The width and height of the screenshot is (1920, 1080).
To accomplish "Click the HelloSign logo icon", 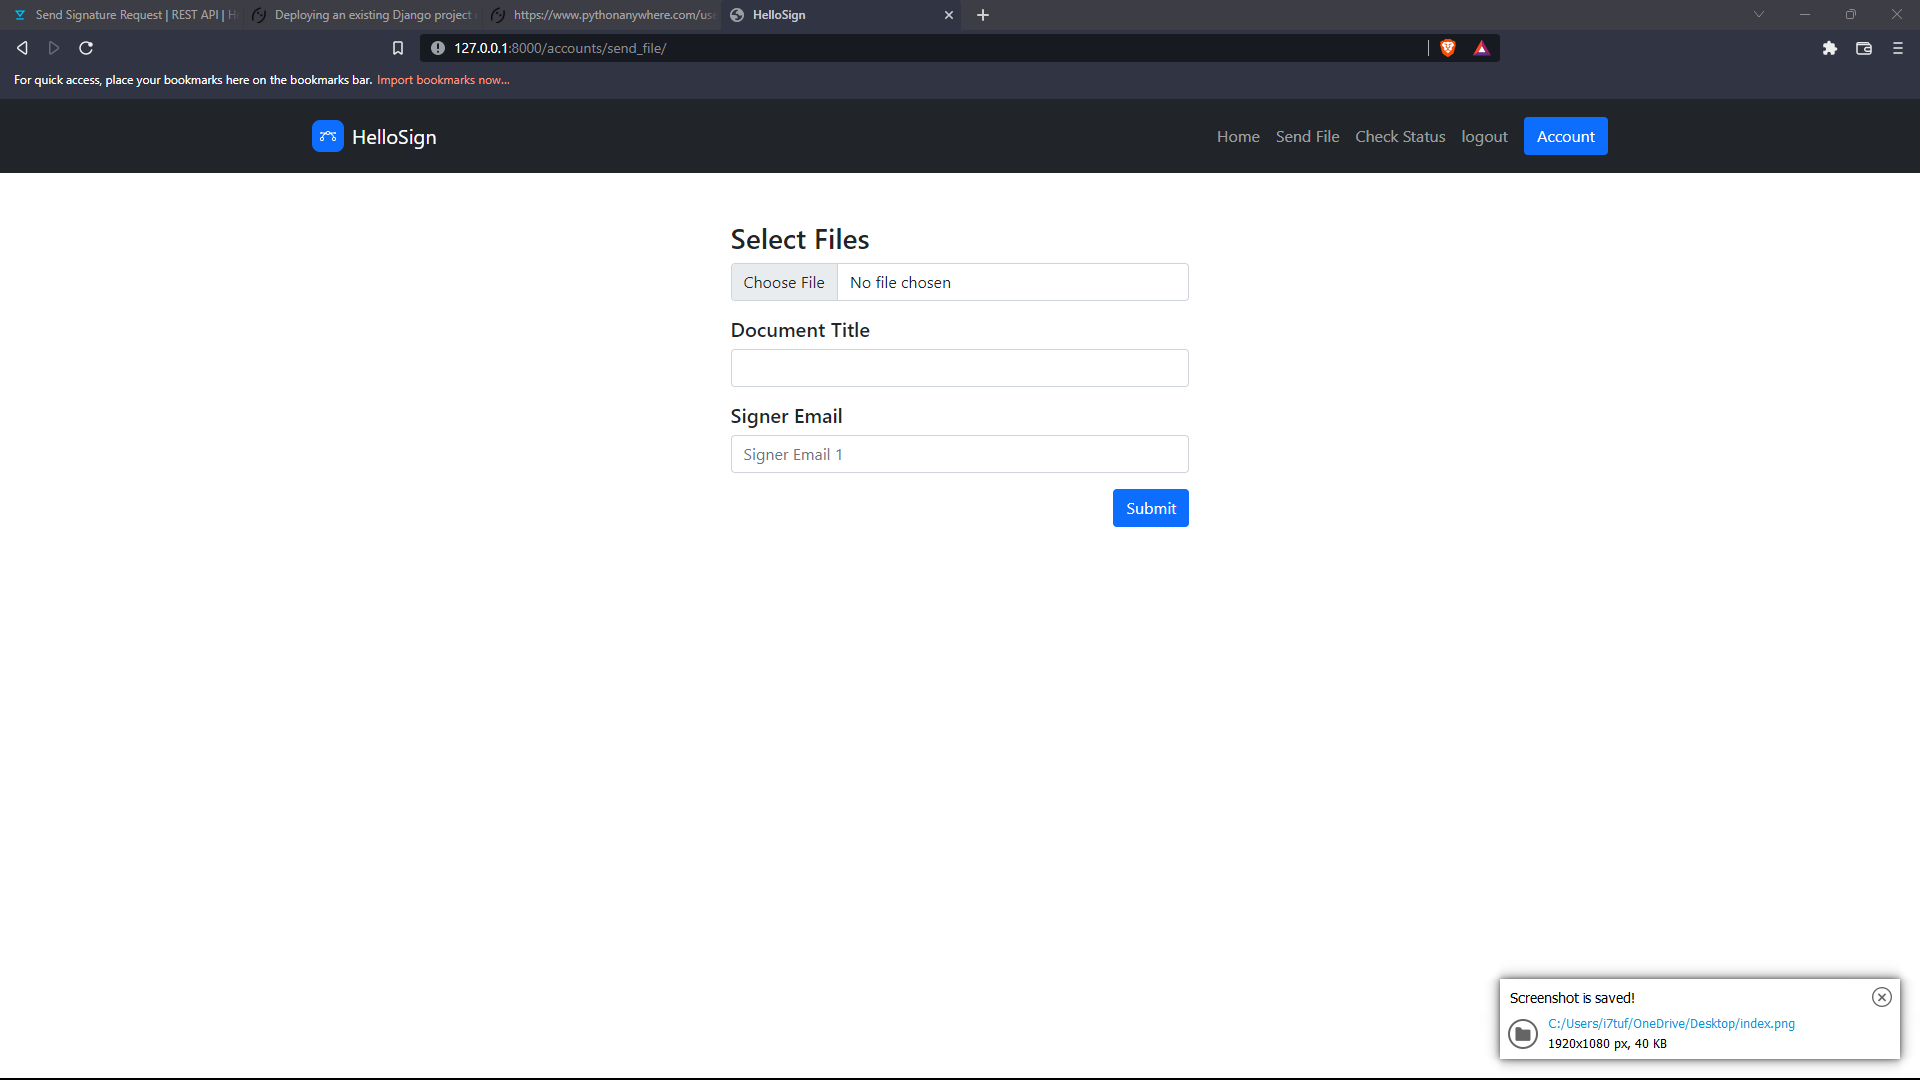I will 327,136.
